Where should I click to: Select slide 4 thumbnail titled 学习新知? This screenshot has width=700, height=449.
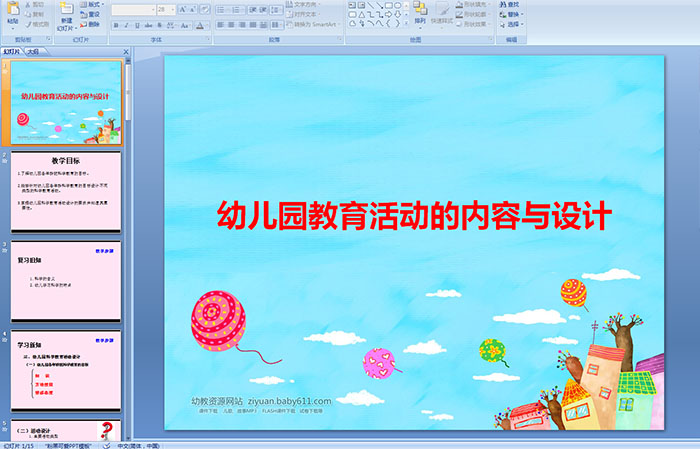[66, 370]
